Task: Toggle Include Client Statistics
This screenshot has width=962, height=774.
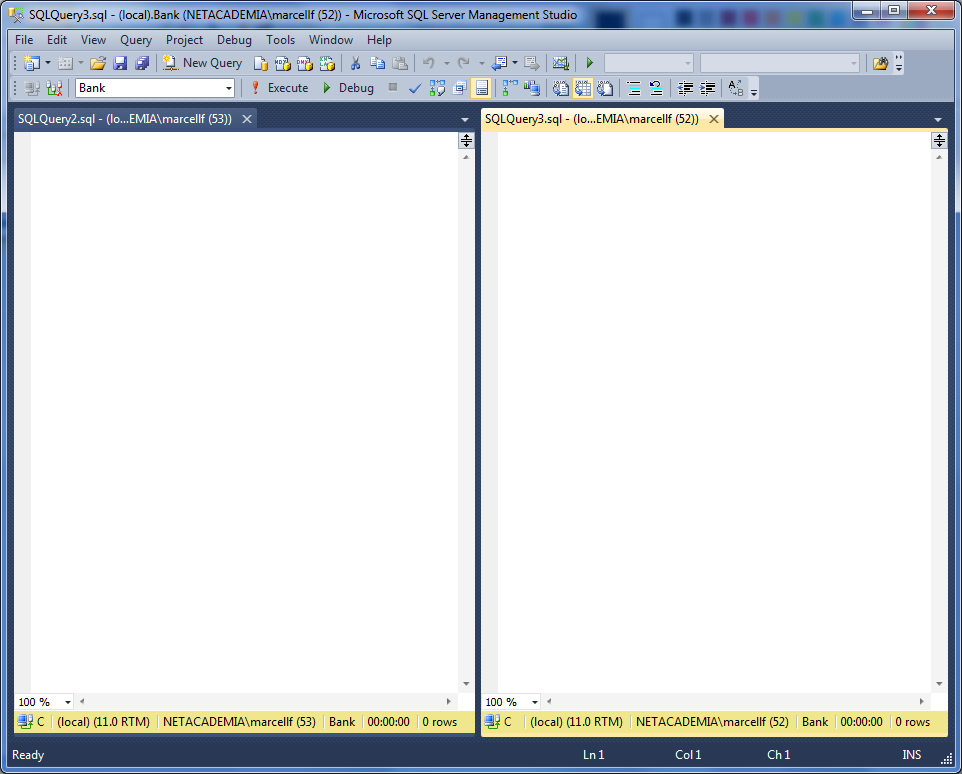Action: [532, 88]
